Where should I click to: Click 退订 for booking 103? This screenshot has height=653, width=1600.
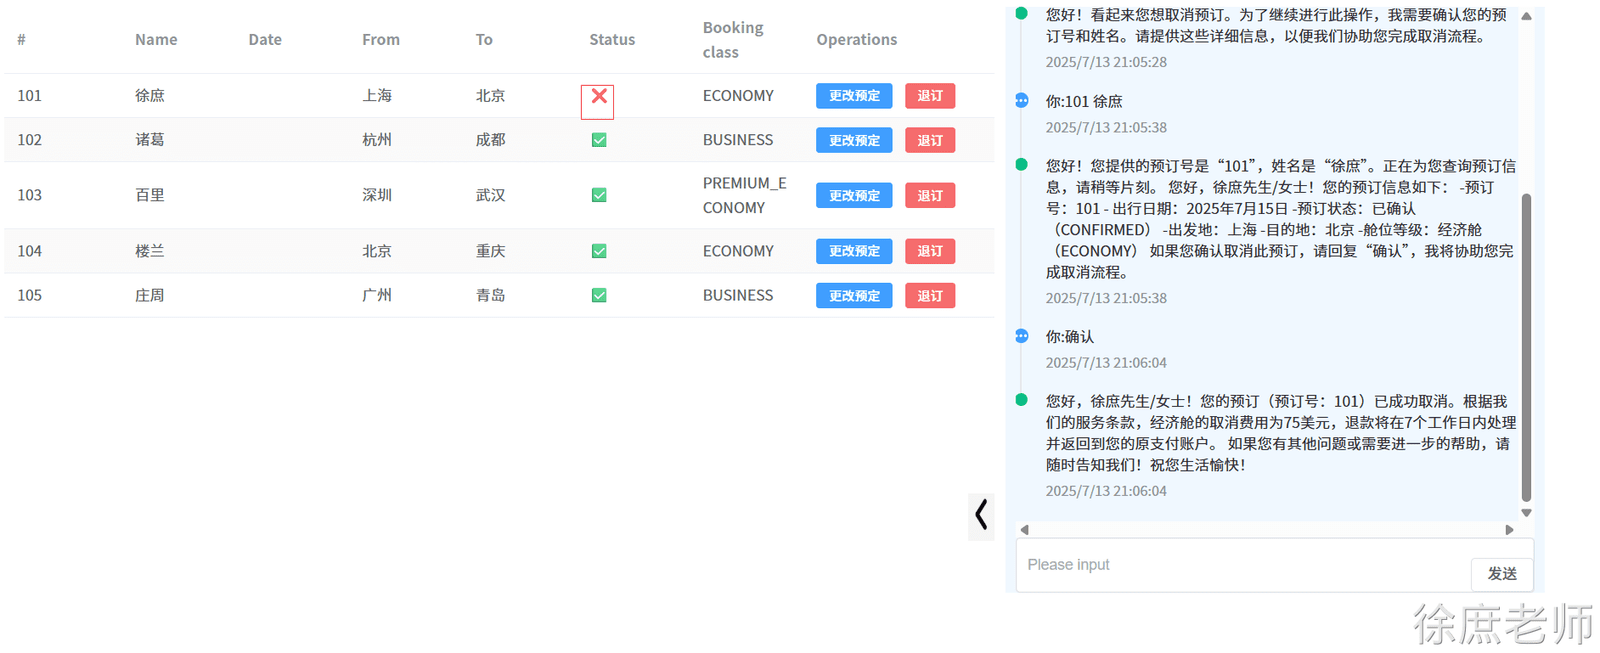930,195
